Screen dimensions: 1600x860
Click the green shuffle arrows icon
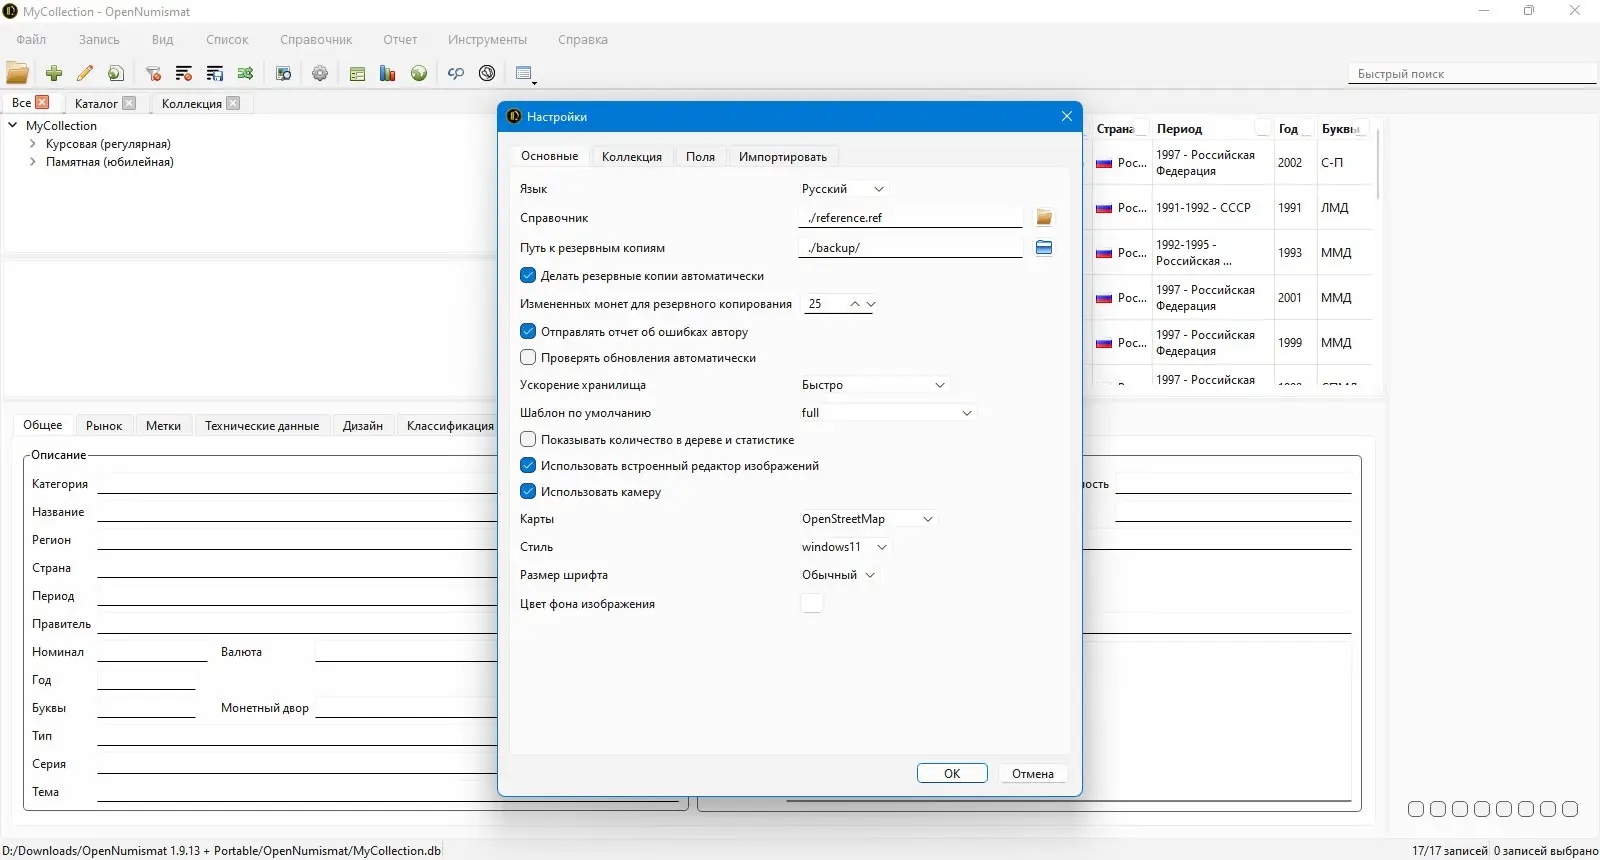tap(246, 73)
